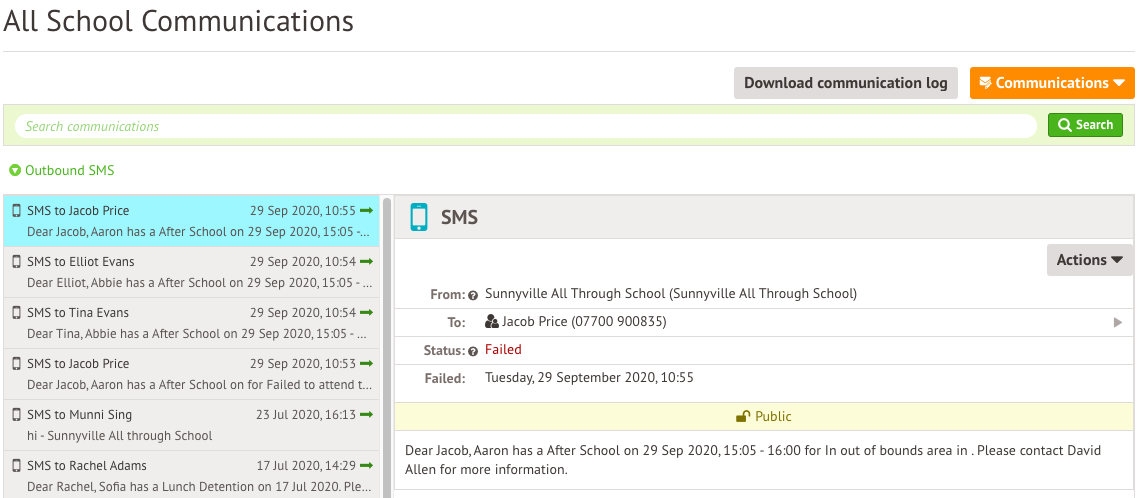Open SMS to Jacob Price sent 10:53
The width and height of the screenshot is (1143, 498).
coord(191,374)
